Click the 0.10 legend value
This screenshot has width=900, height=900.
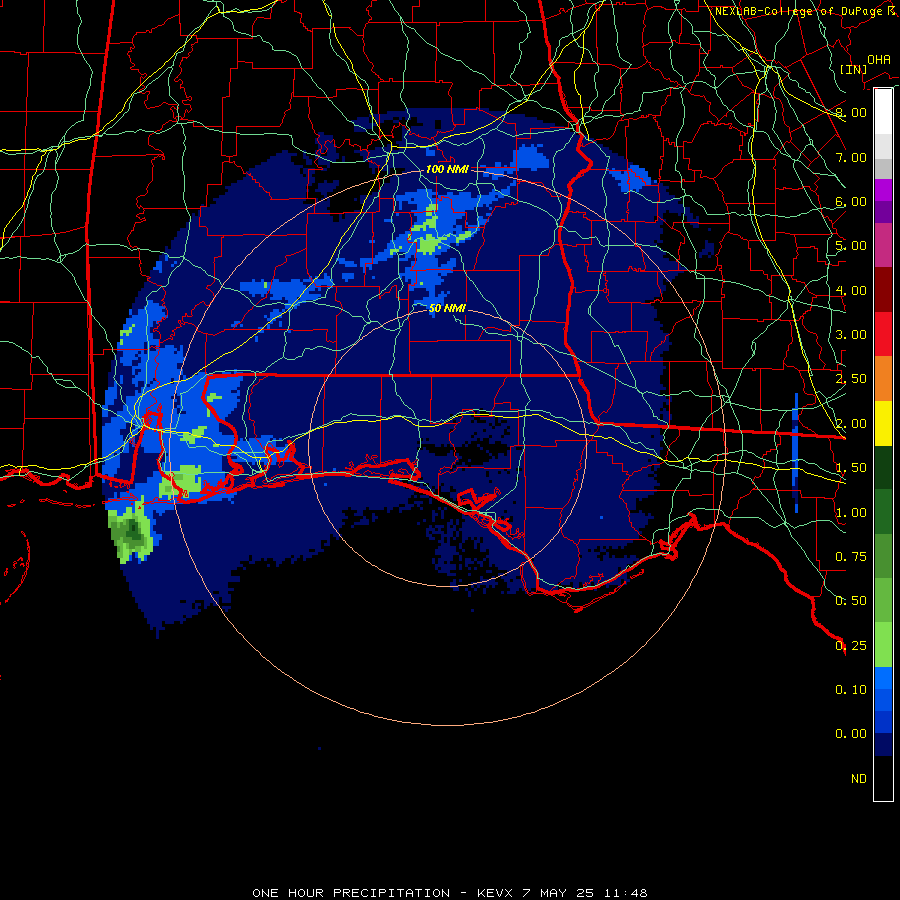pyautogui.click(x=851, y=690)
